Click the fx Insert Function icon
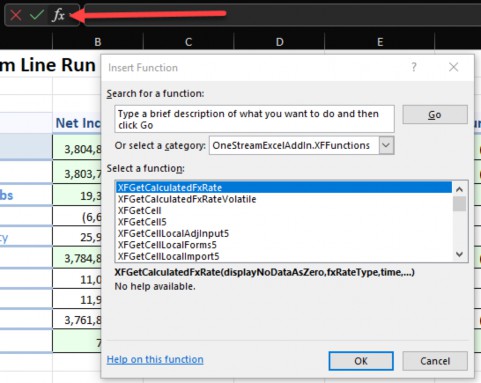 (x=59, y=15)
